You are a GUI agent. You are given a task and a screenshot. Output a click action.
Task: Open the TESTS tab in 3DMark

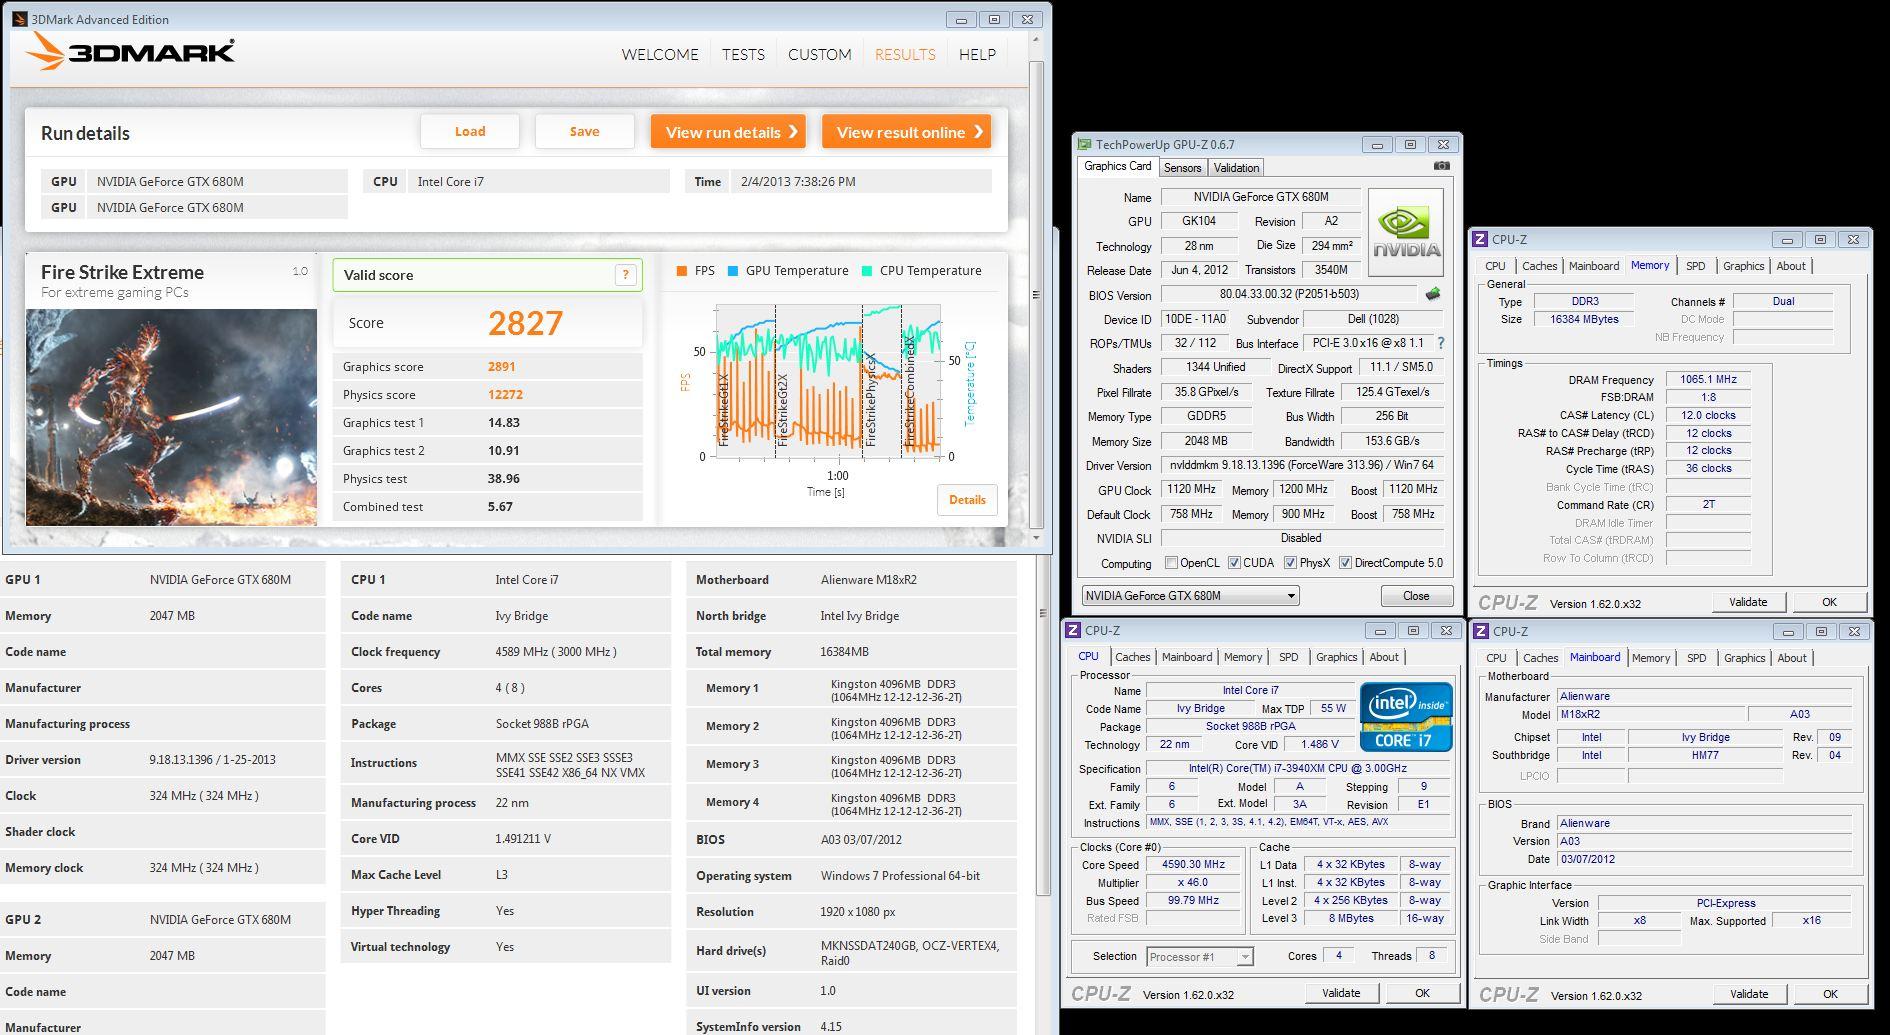click(x=743, y=54)
